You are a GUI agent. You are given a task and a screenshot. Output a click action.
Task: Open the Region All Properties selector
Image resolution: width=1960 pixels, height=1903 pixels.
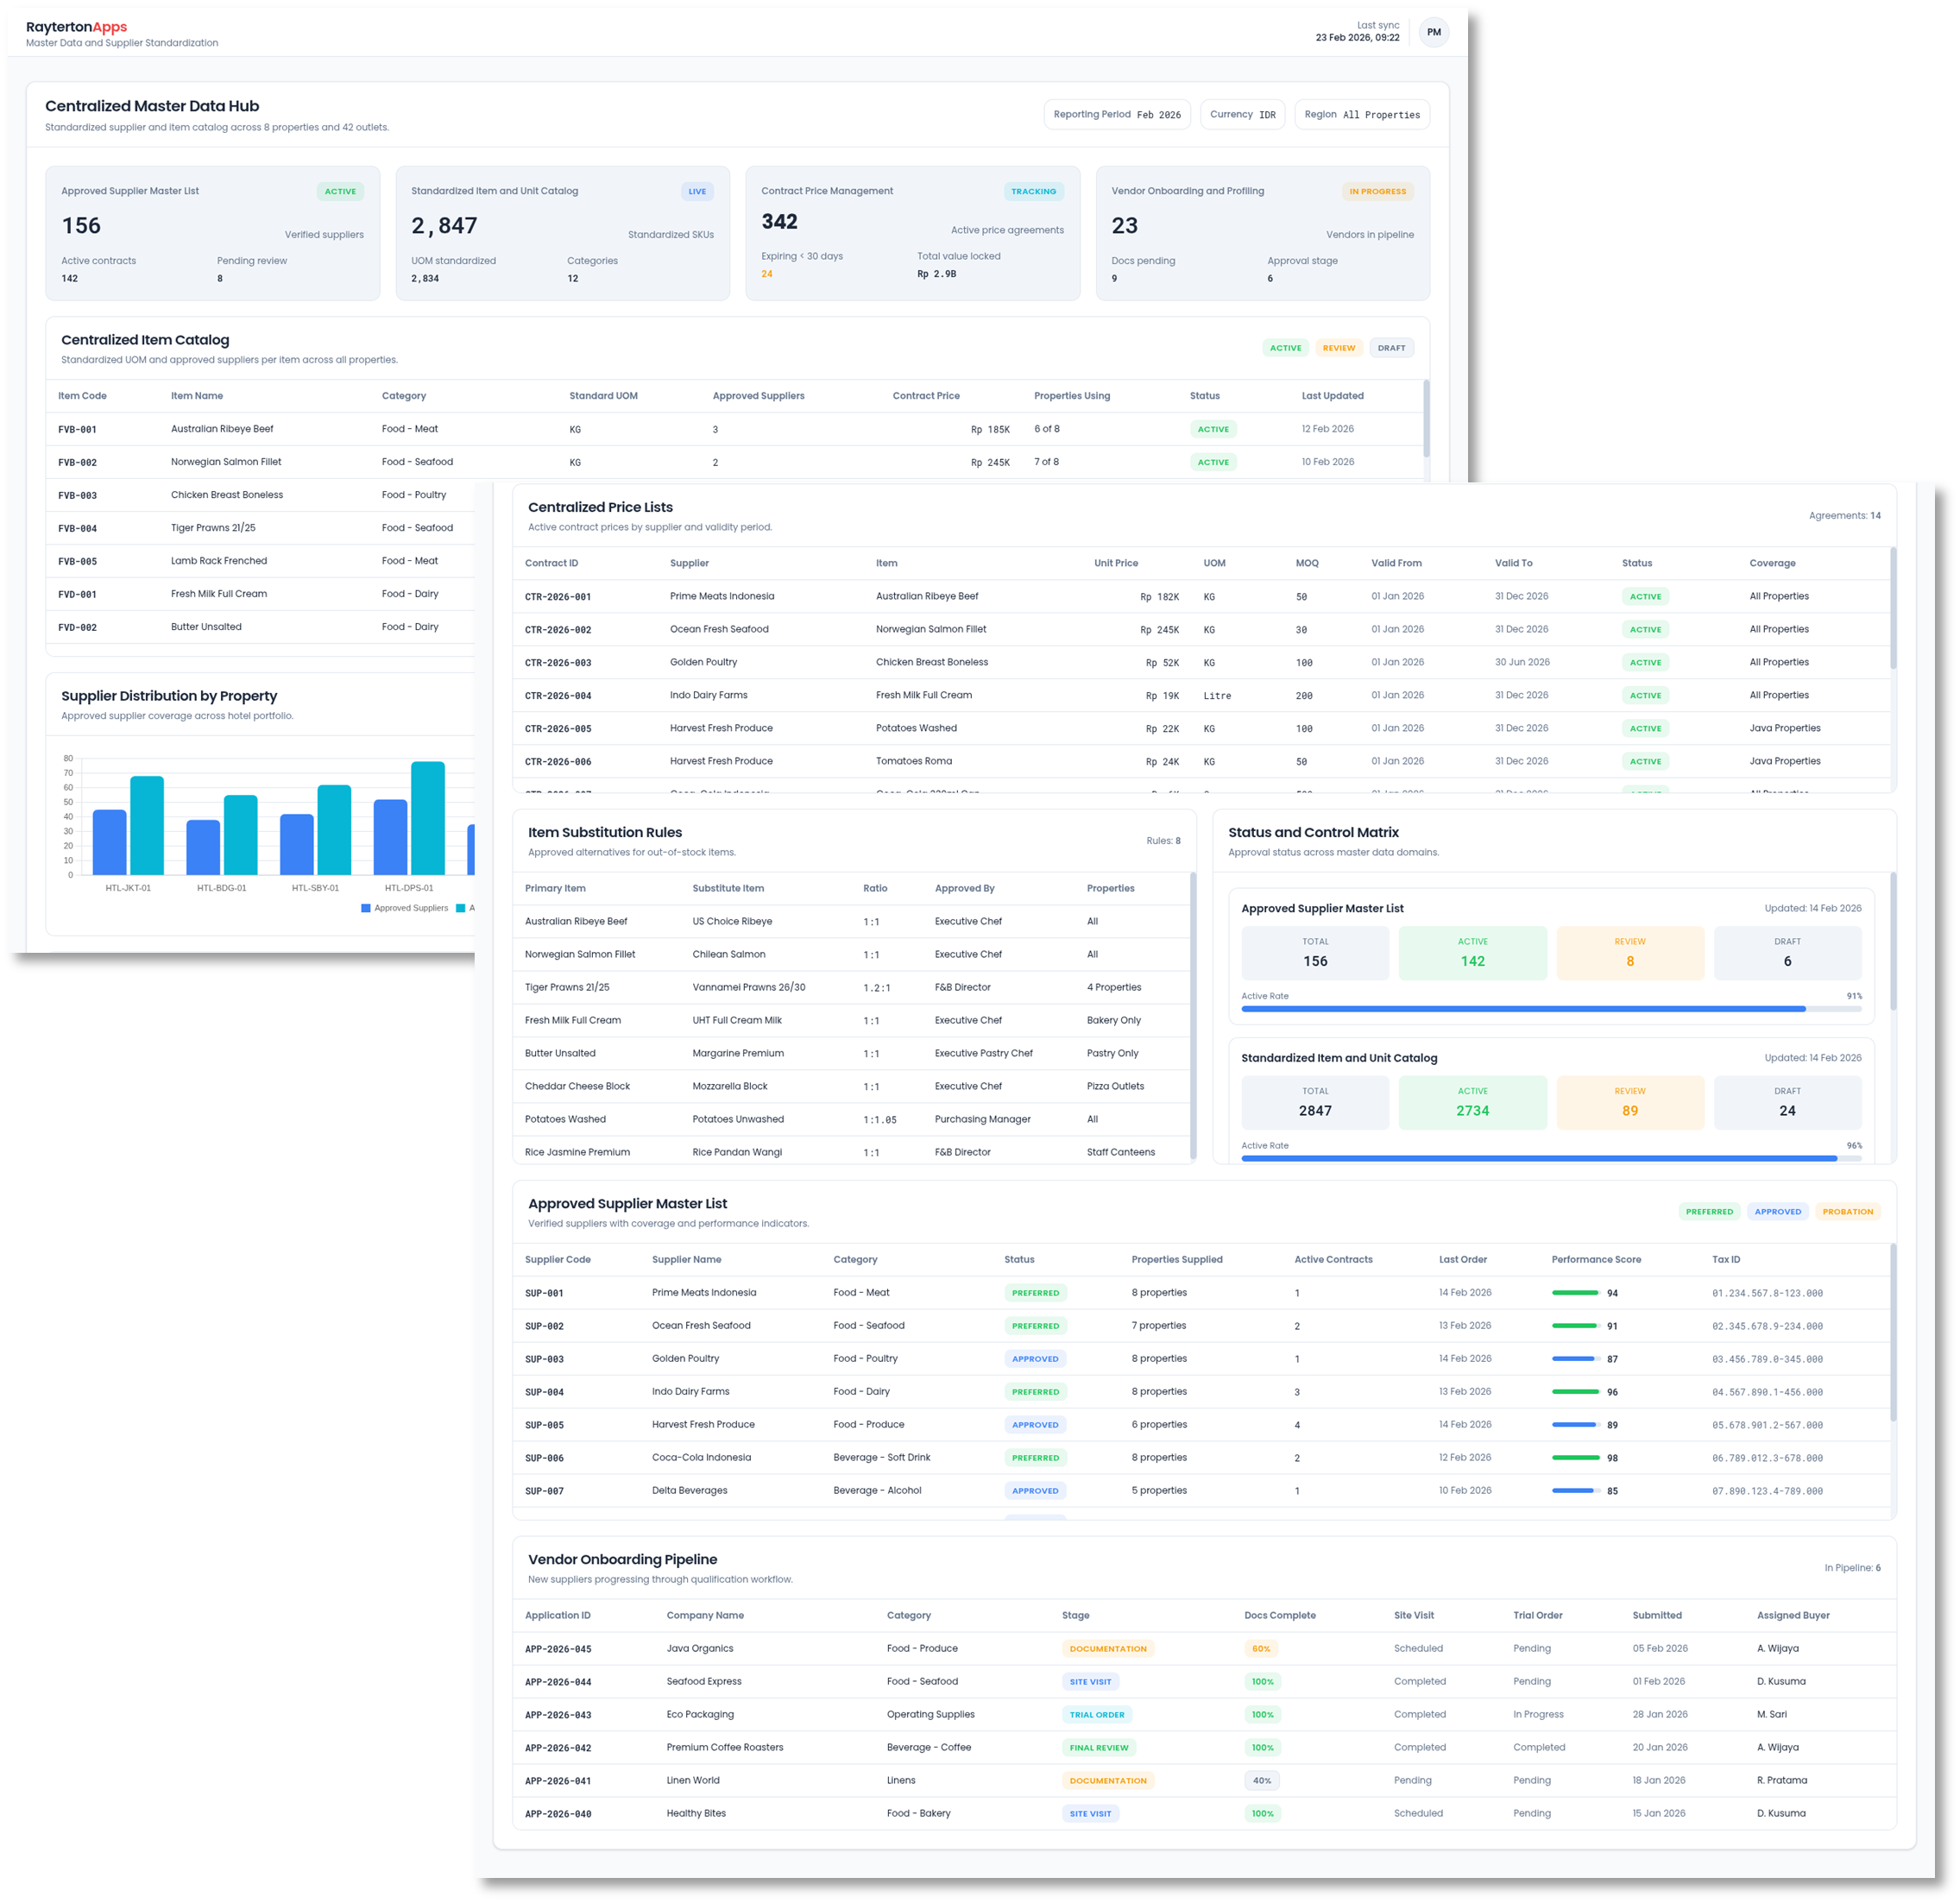(x=1362, y=114)
